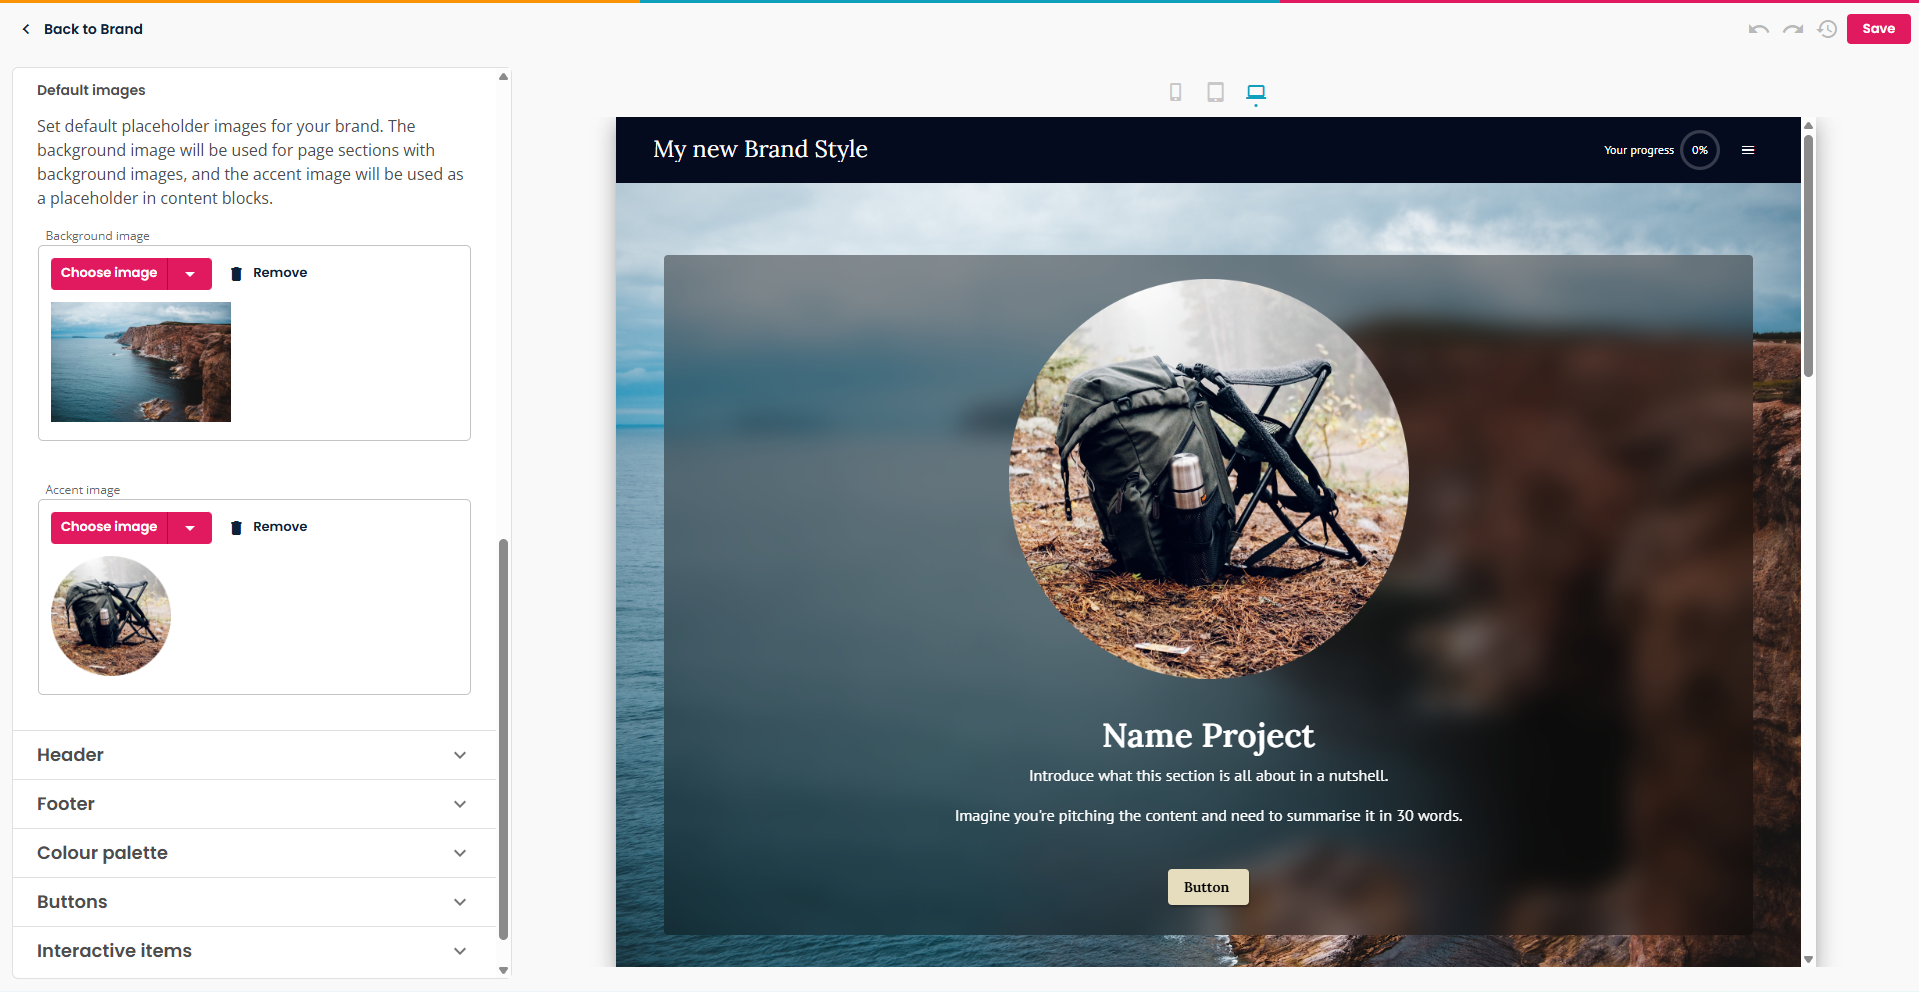Viewport: 1919px width, 992px height.
Task: Click Back to Brand link
Action: pos(93,29)
